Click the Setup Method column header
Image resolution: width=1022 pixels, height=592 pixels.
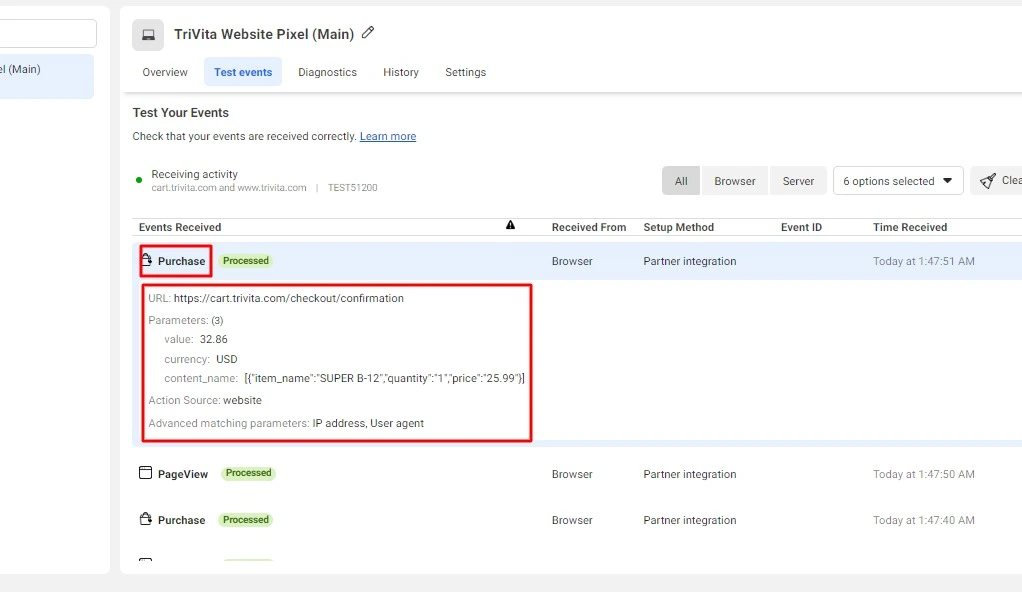point(679,227)
